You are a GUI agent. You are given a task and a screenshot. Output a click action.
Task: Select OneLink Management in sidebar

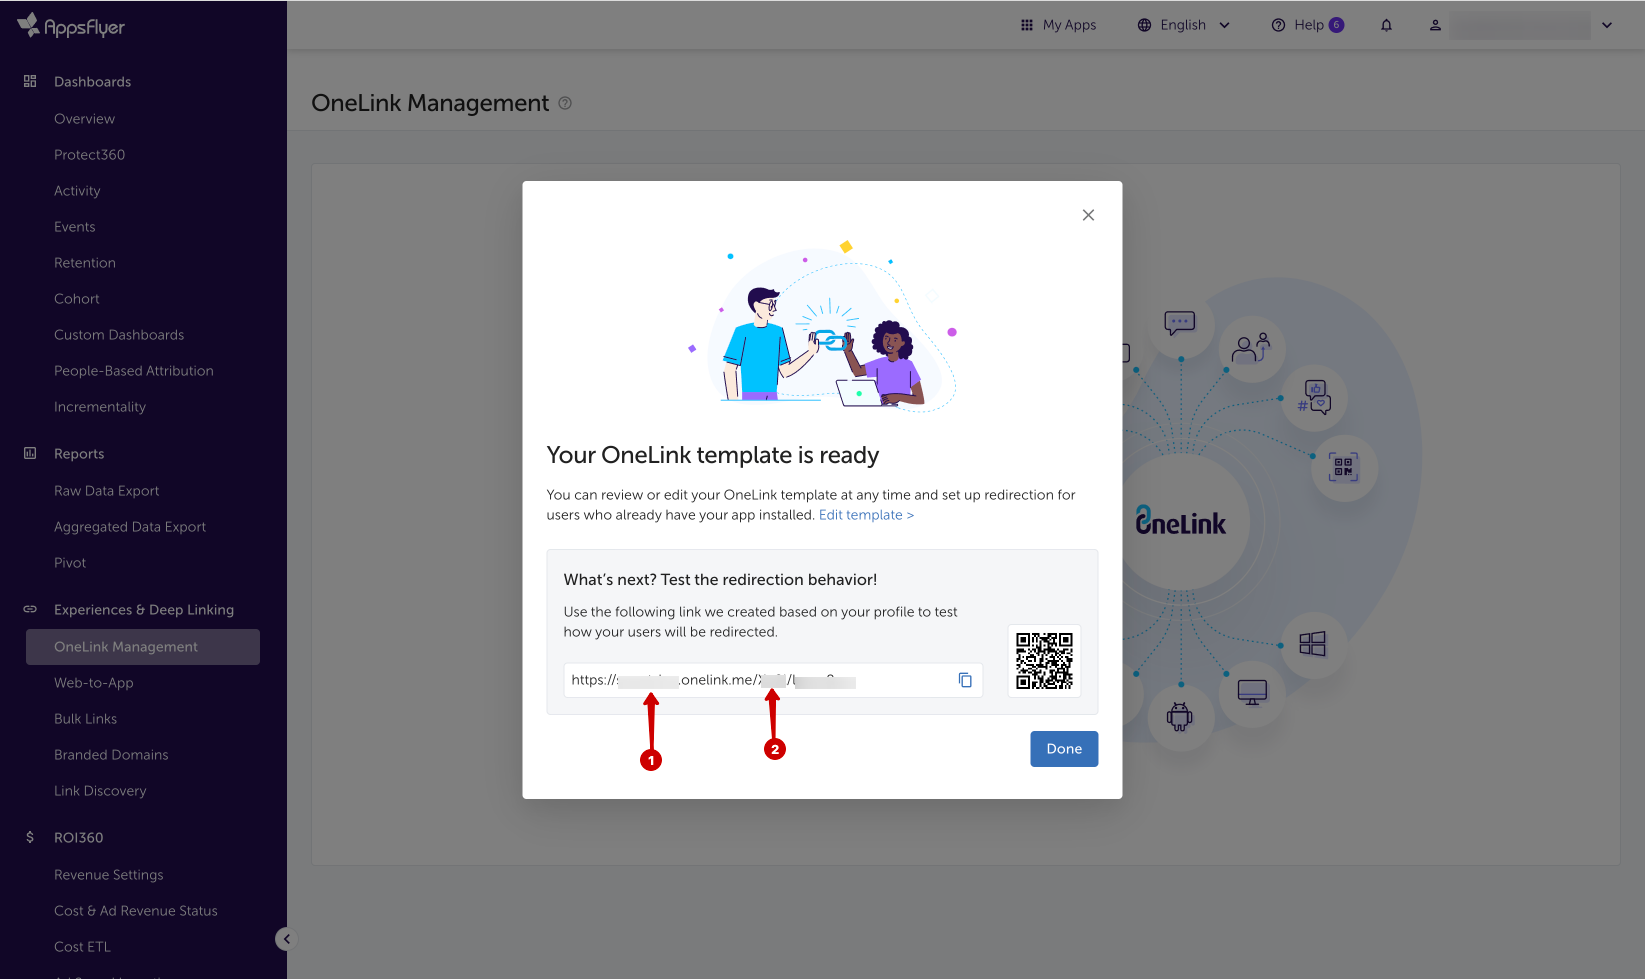[x=143, y=647]
